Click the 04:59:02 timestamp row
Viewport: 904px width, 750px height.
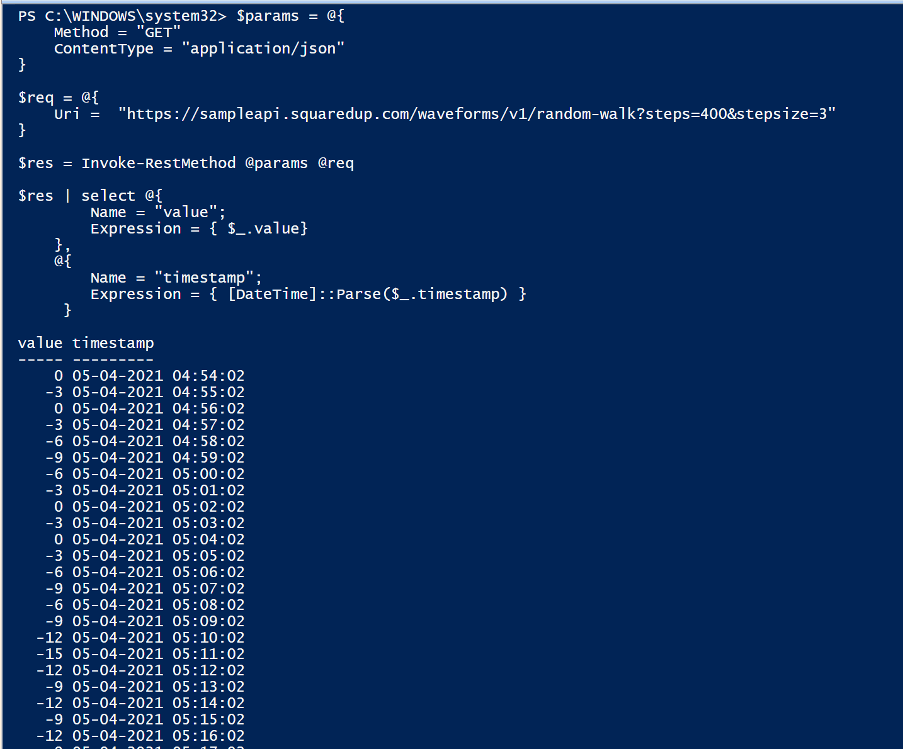[158, 457]
